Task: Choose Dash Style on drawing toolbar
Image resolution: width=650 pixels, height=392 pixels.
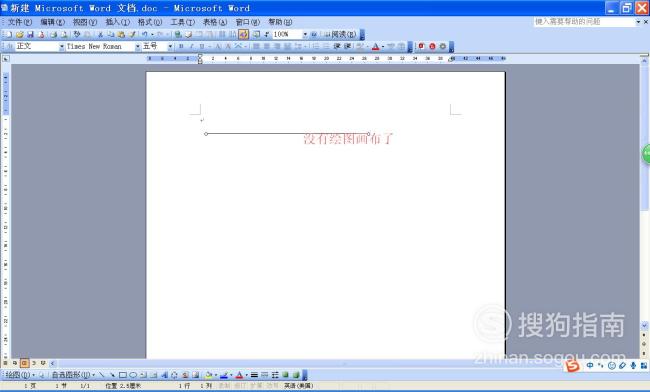Action: coord(264,375)
